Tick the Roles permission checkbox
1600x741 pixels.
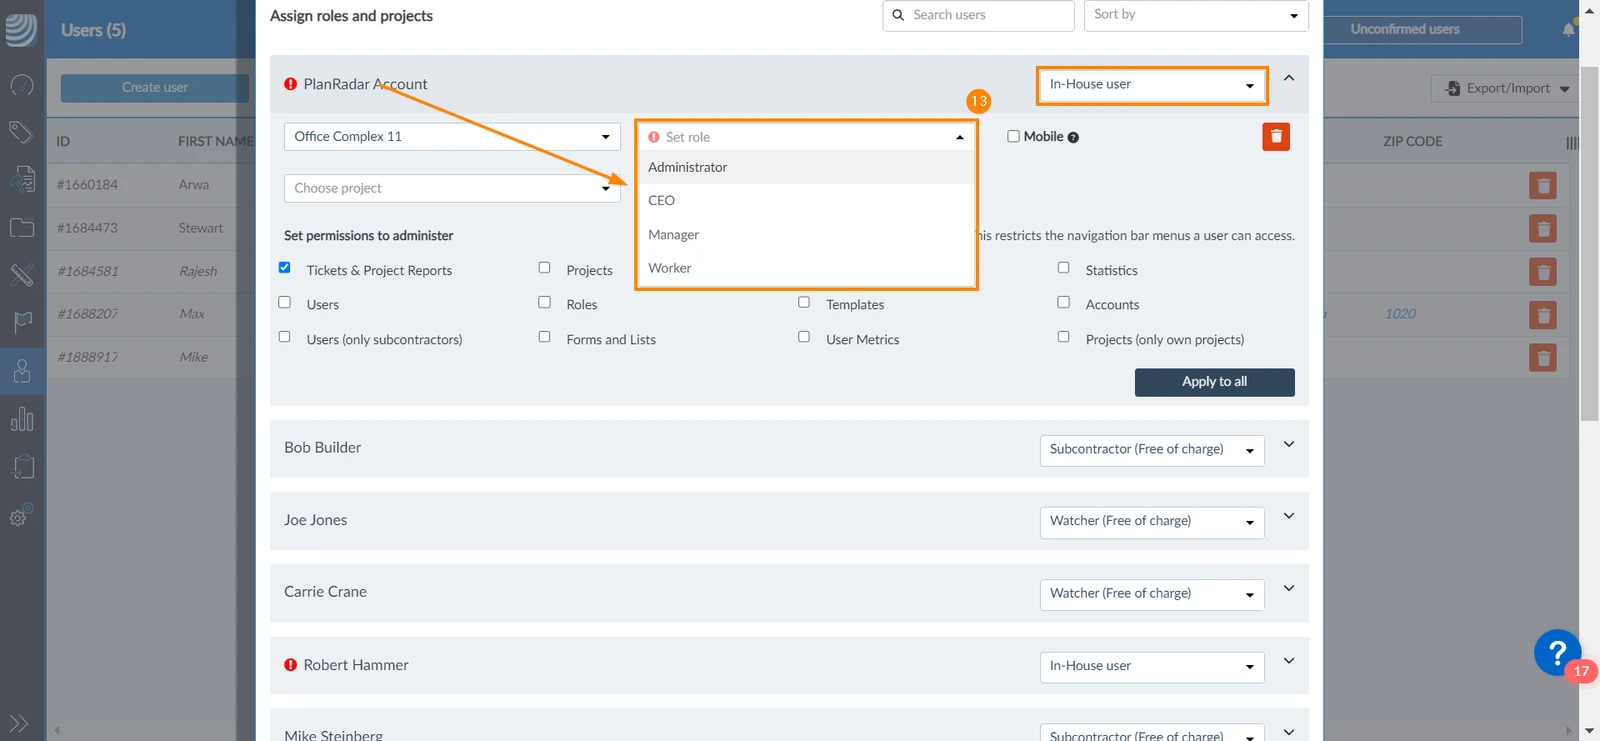545,302
